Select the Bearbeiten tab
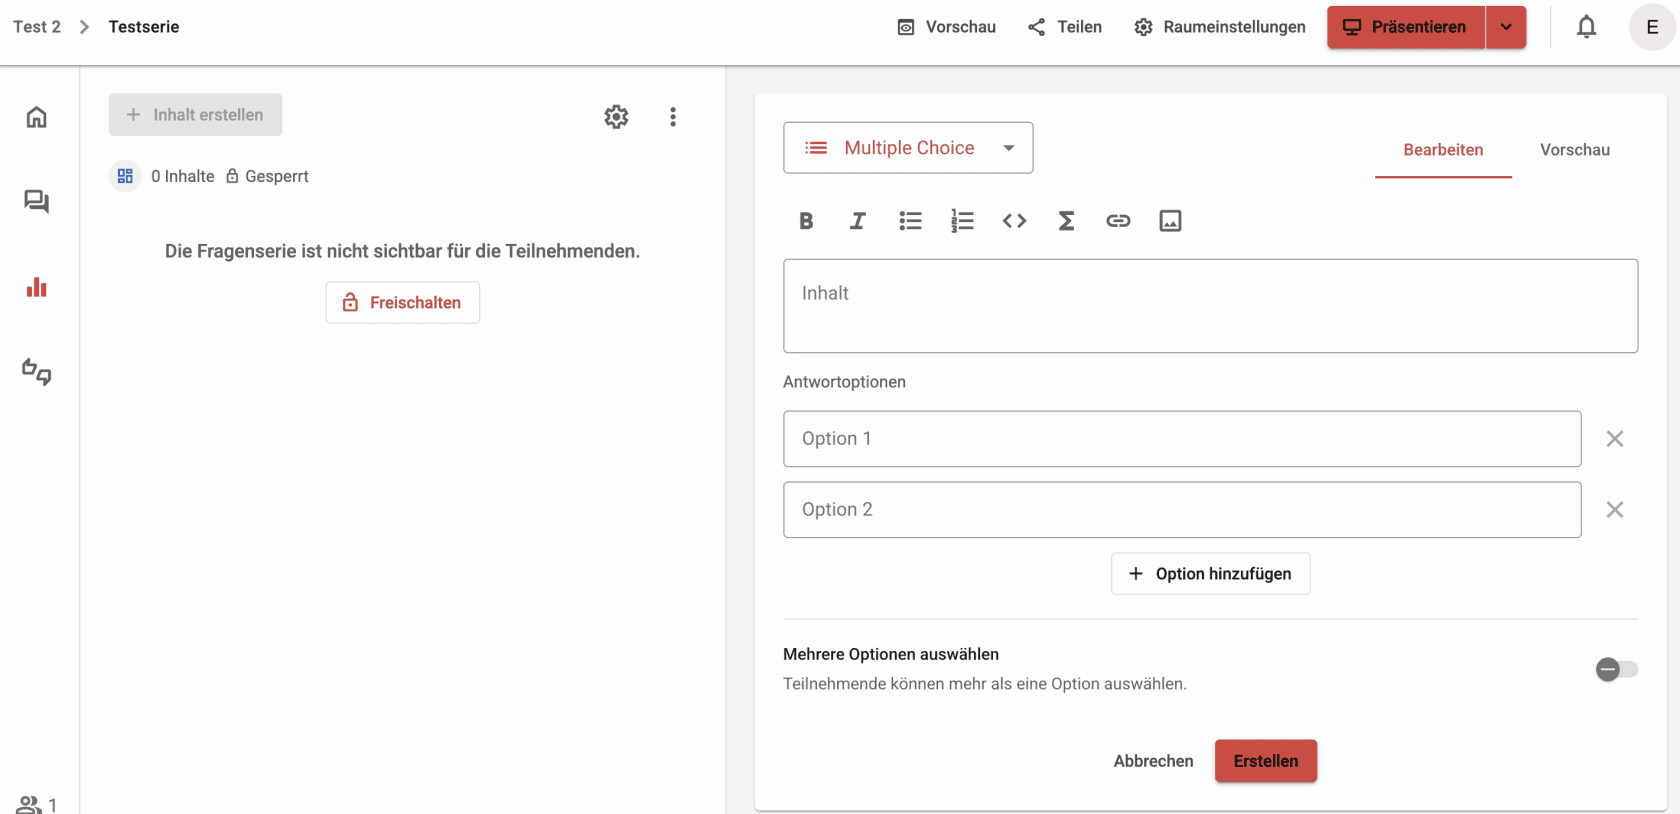The image size is (1680, 814). coord(1443,150)
